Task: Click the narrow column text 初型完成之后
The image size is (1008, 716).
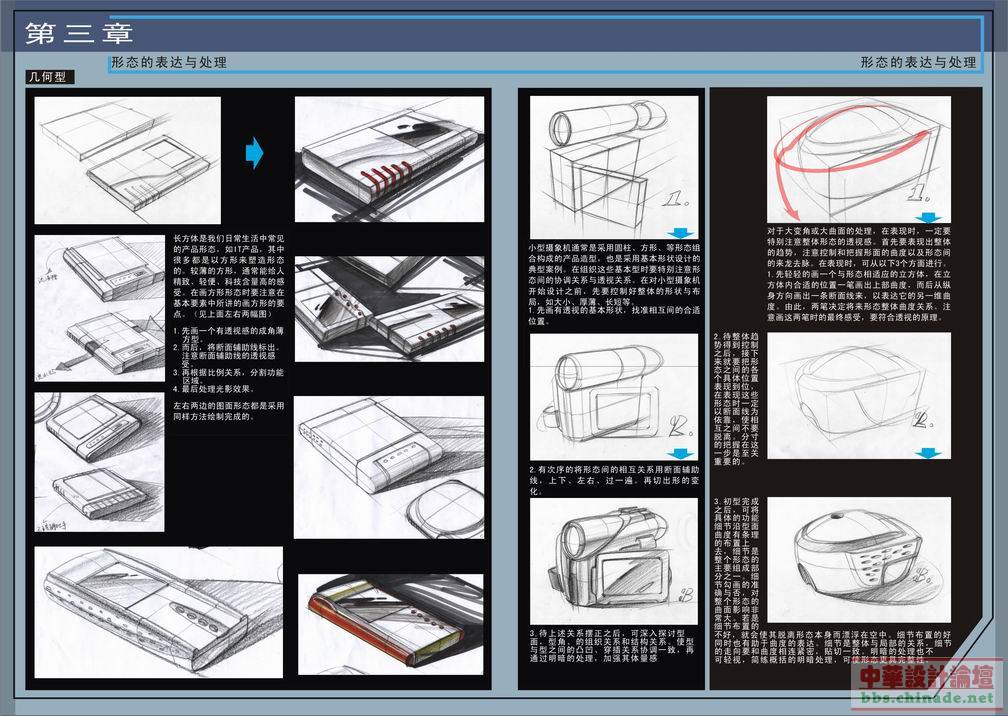Action: tap(736, 562)
